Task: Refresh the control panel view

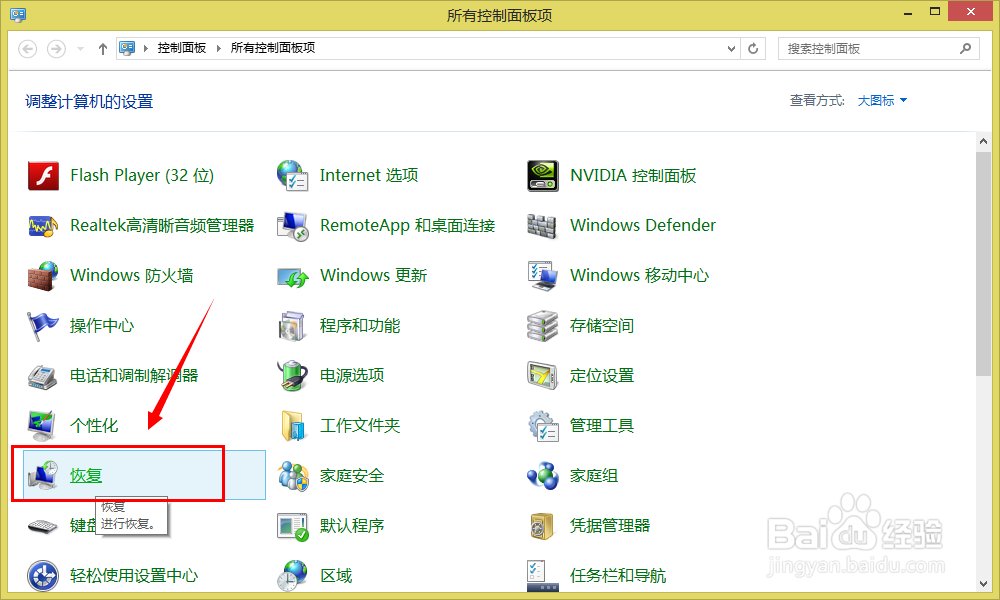Action: [753, 48]
